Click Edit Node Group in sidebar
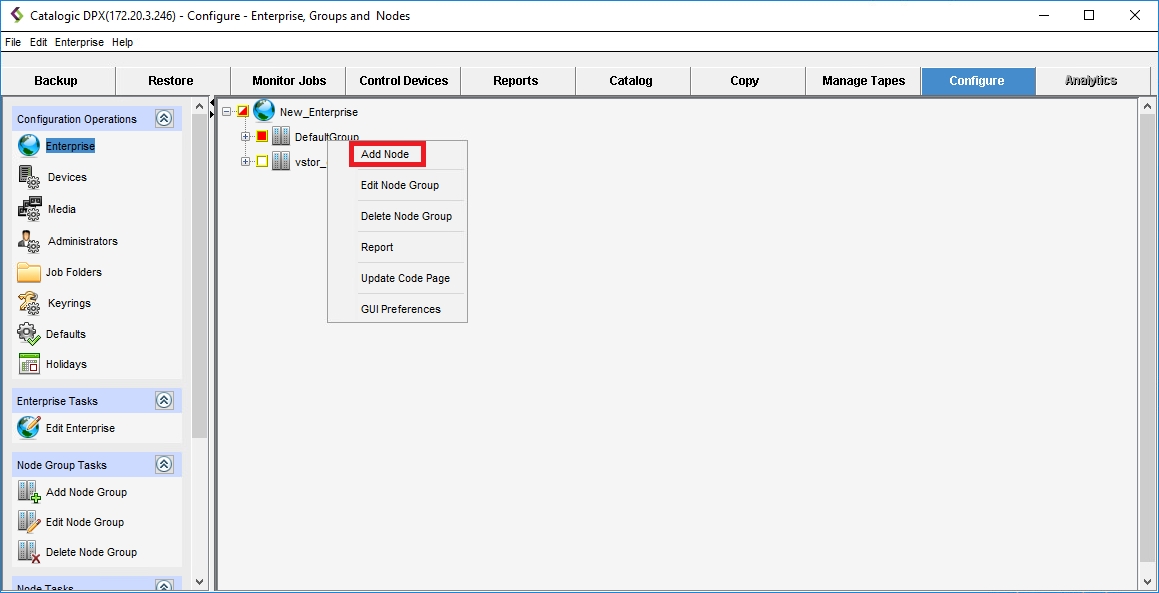This screenshot has width=1159, height=593. [85, 522]
